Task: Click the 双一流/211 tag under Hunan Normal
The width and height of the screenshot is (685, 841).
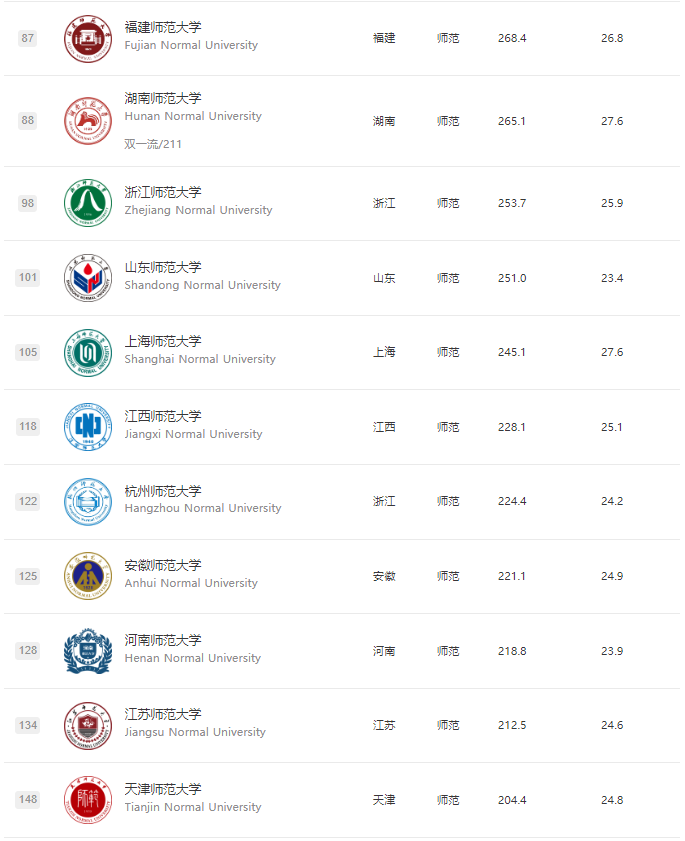Action: 153,144
